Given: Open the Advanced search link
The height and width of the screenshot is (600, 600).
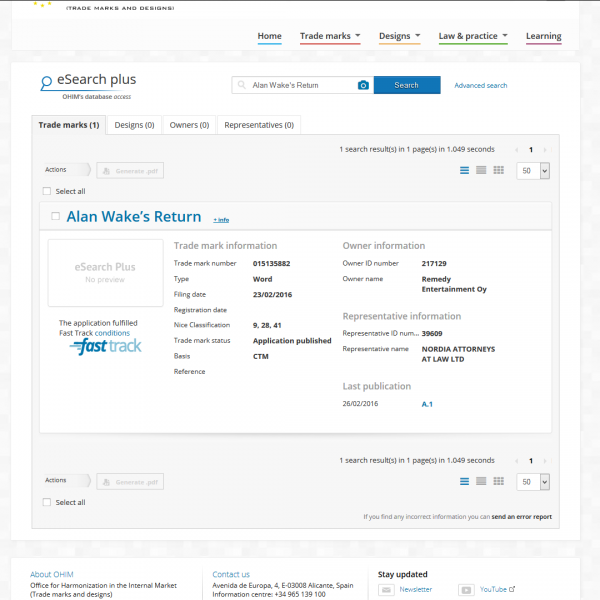Looking at the screenshot, I should tap(480, 86).
